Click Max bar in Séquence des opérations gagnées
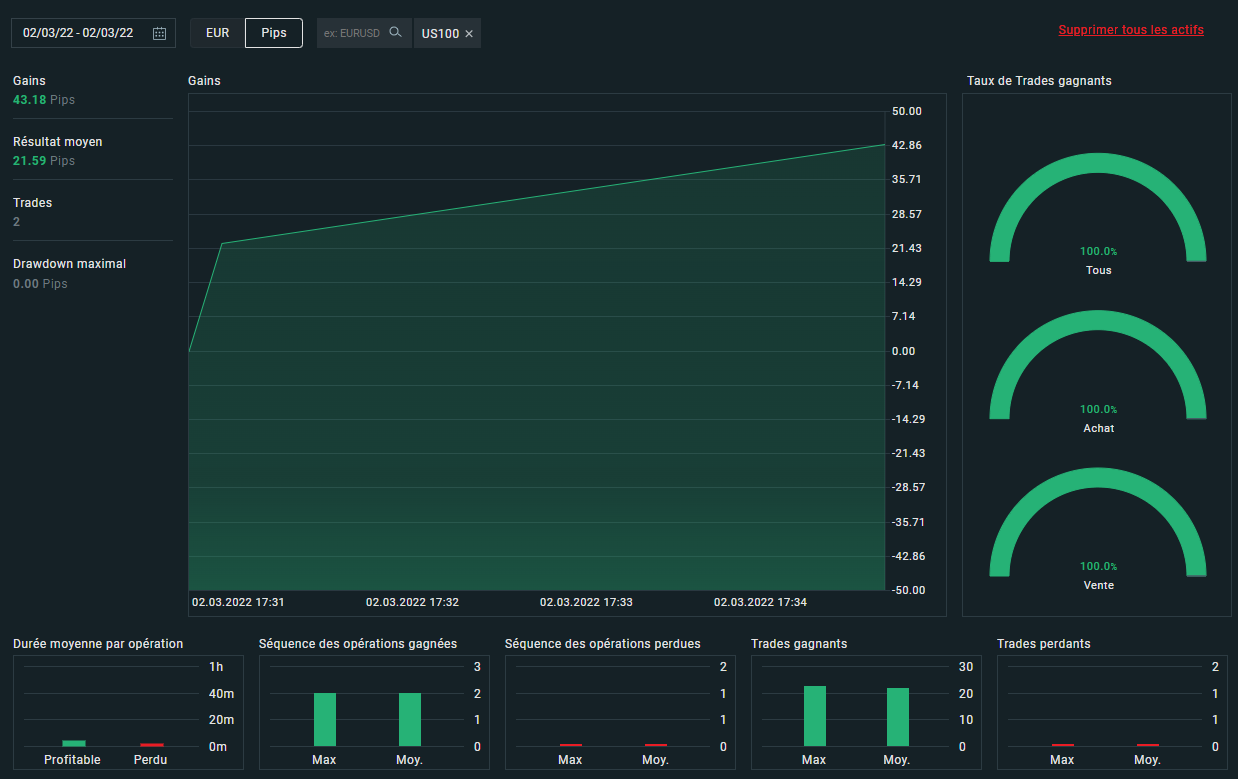This screenshot has width=1238, height=779. [325, 719]
